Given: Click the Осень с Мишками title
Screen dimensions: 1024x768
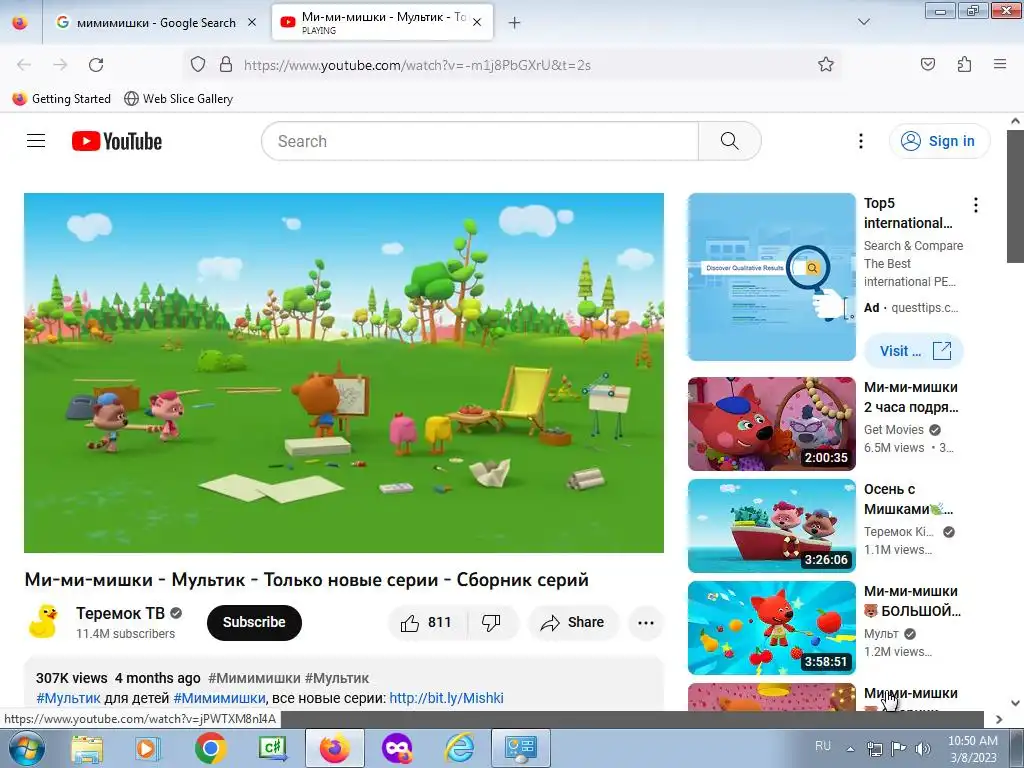Looking at the screenshot, I should tap(908, 499).
